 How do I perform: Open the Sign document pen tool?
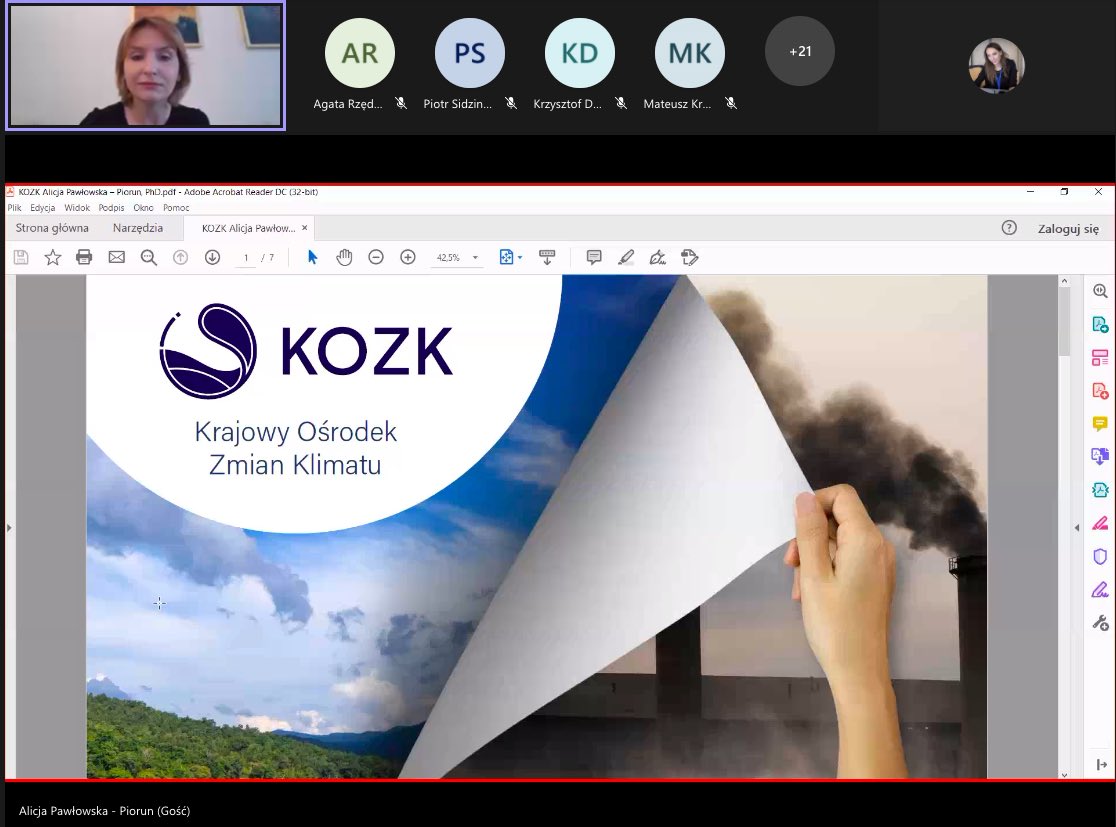pyautogui.click(x=658, y=257)
